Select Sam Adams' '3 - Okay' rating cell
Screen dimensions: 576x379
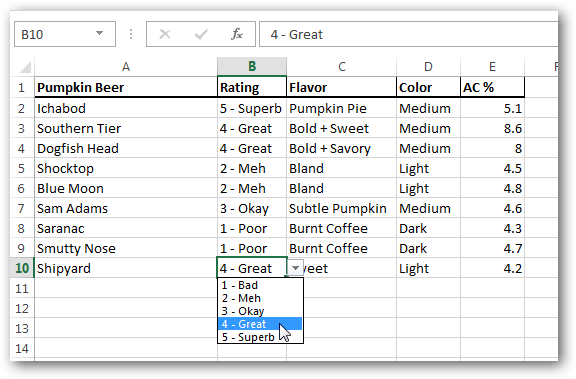click(x=252, y=208)
